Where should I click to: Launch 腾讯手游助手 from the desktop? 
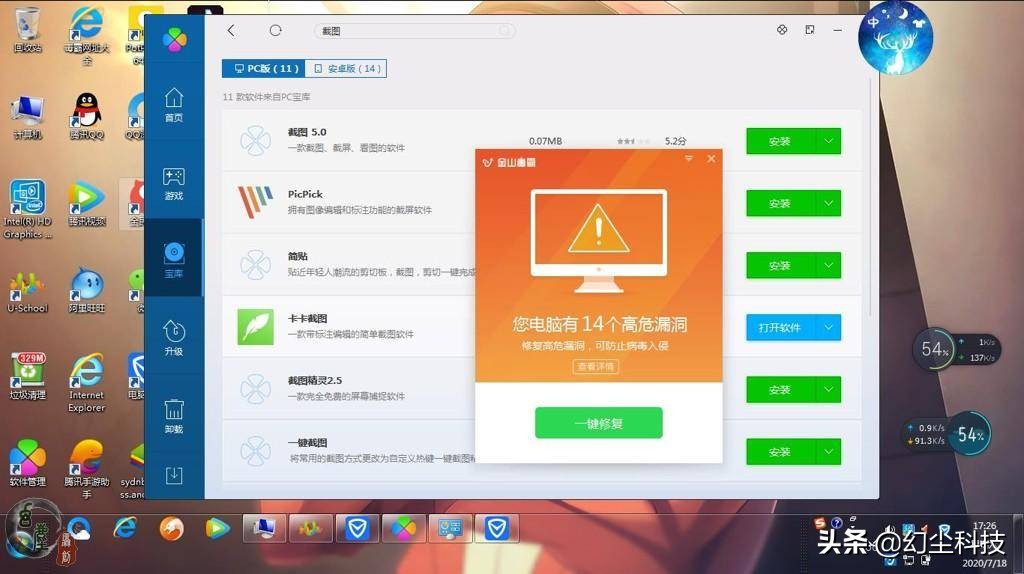(86, 469)
